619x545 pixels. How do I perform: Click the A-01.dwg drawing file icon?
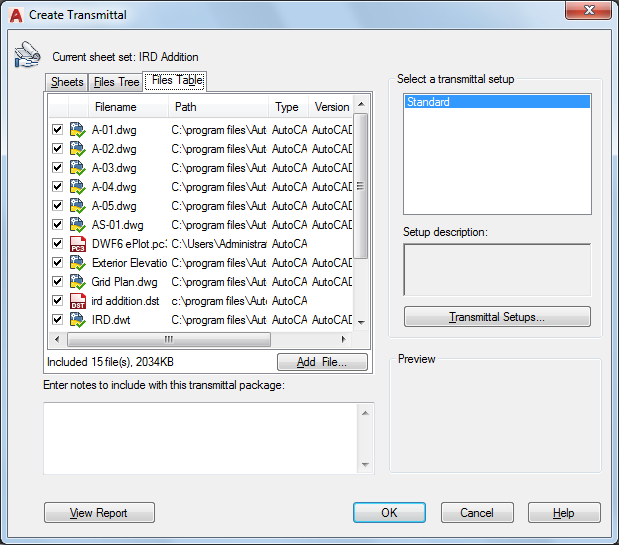[77, 130]
